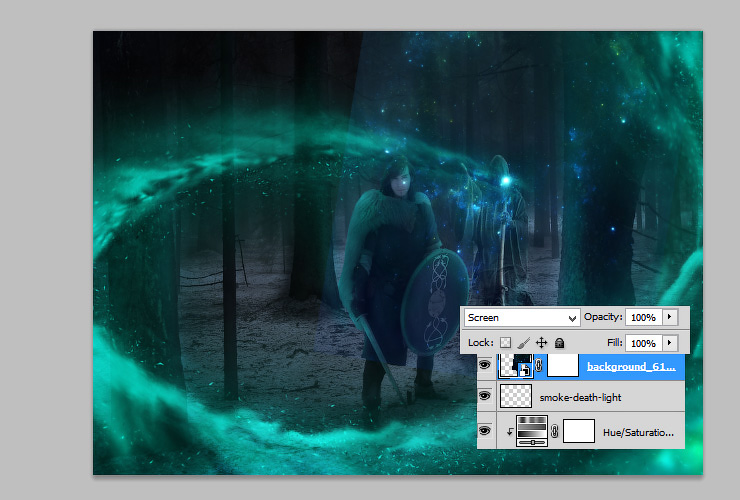This screenshot has height=500, width=740.
Task: Toggle lock position move icon
Action: coord(541,343)
